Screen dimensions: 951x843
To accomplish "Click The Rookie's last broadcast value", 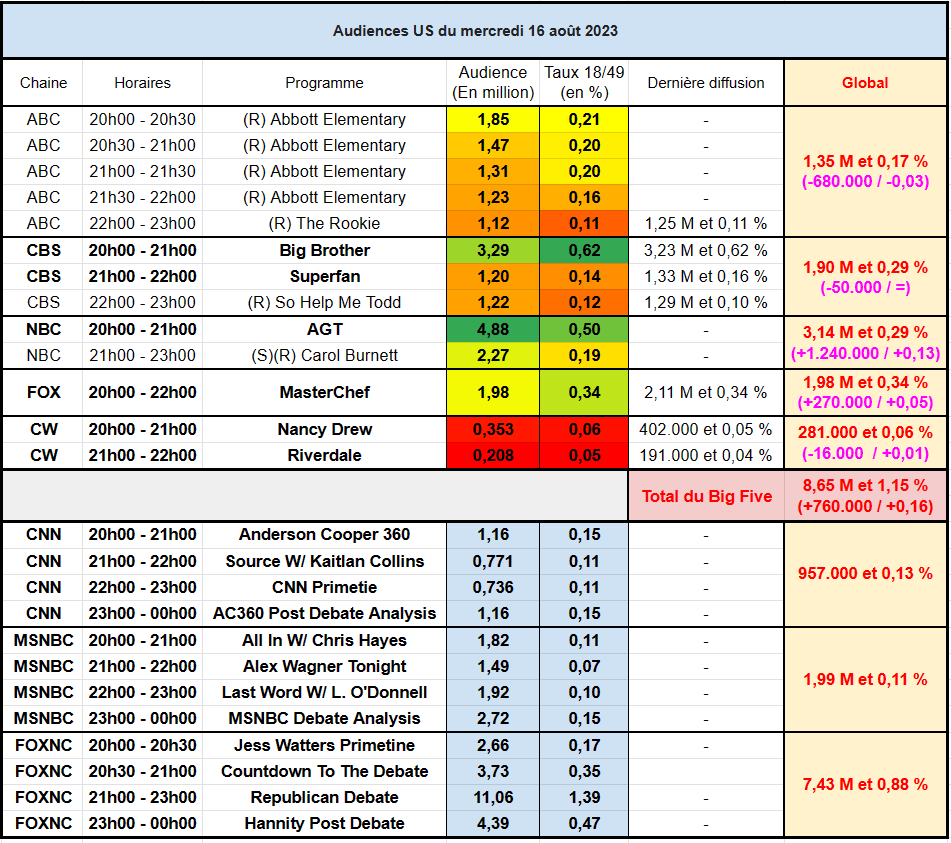I will (705, 223).
